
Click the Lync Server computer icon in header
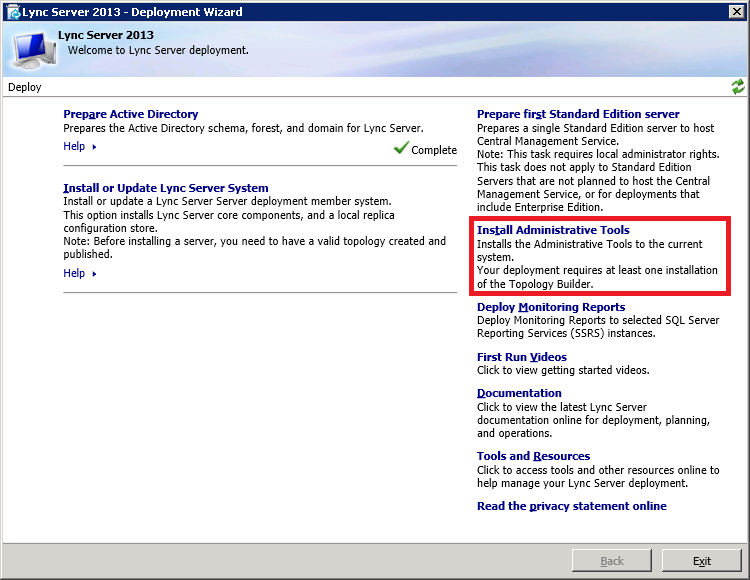(34, 50)
